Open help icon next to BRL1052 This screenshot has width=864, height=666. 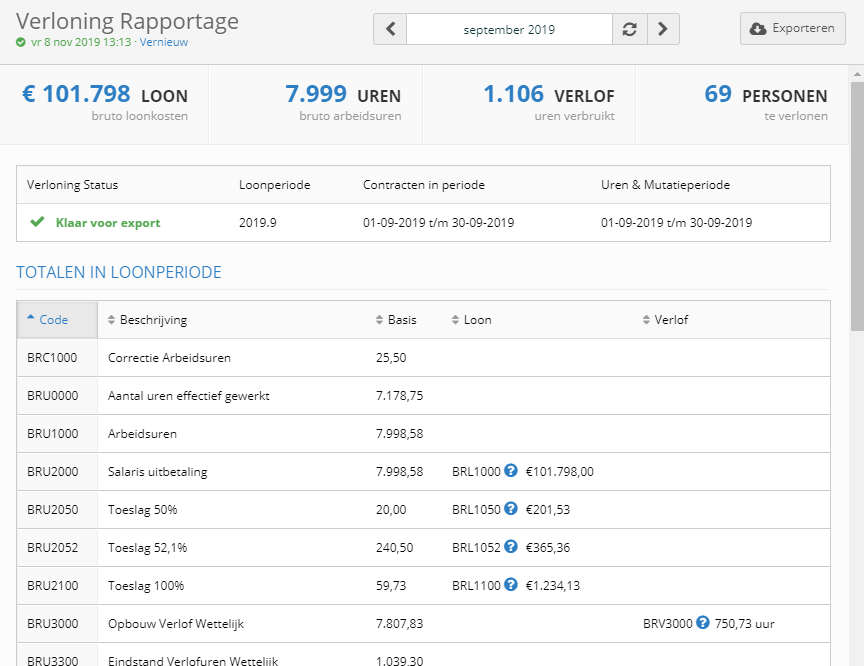click(x=511, y=546)
